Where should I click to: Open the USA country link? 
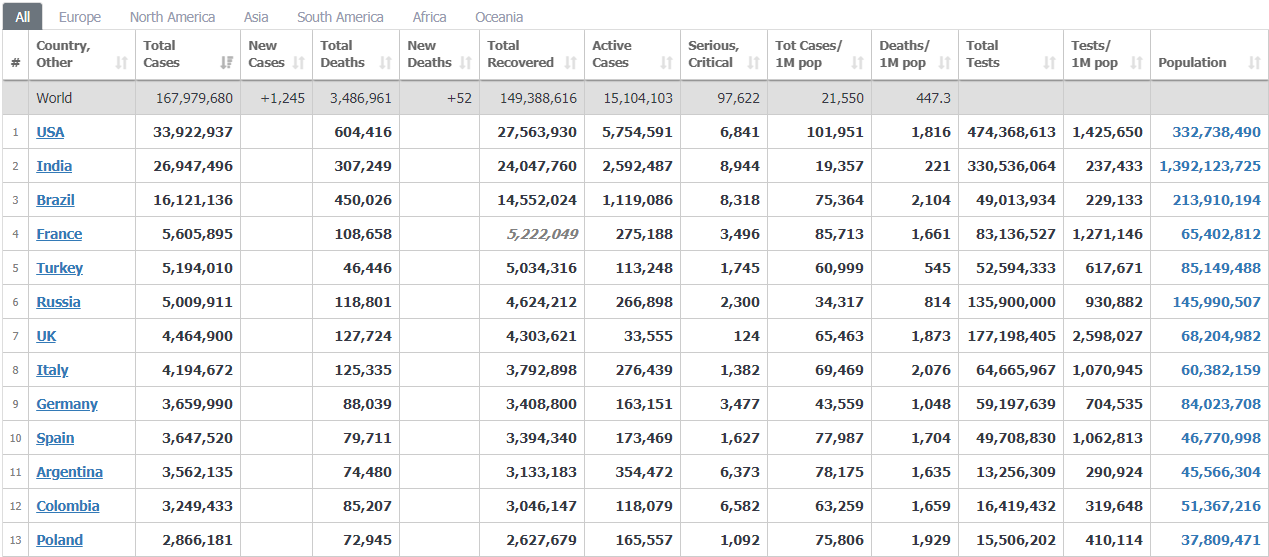coord(50,132)
